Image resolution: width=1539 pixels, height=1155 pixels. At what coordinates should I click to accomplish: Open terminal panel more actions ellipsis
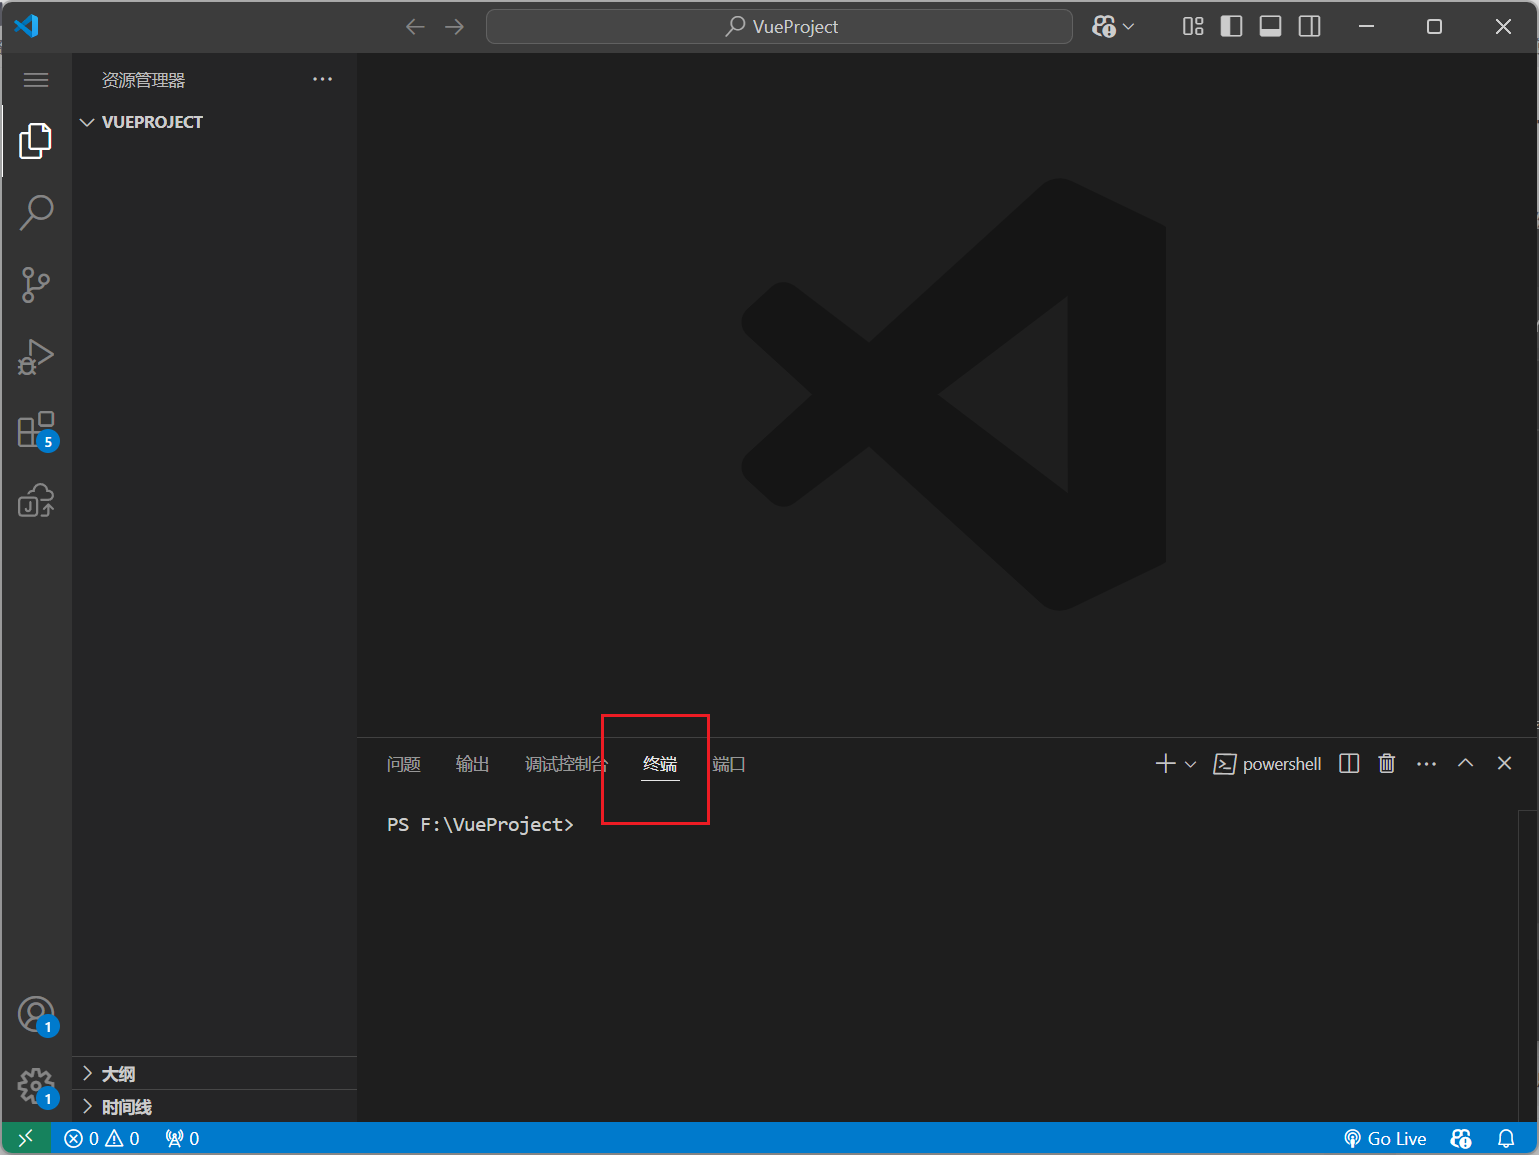click(1427, 764)
